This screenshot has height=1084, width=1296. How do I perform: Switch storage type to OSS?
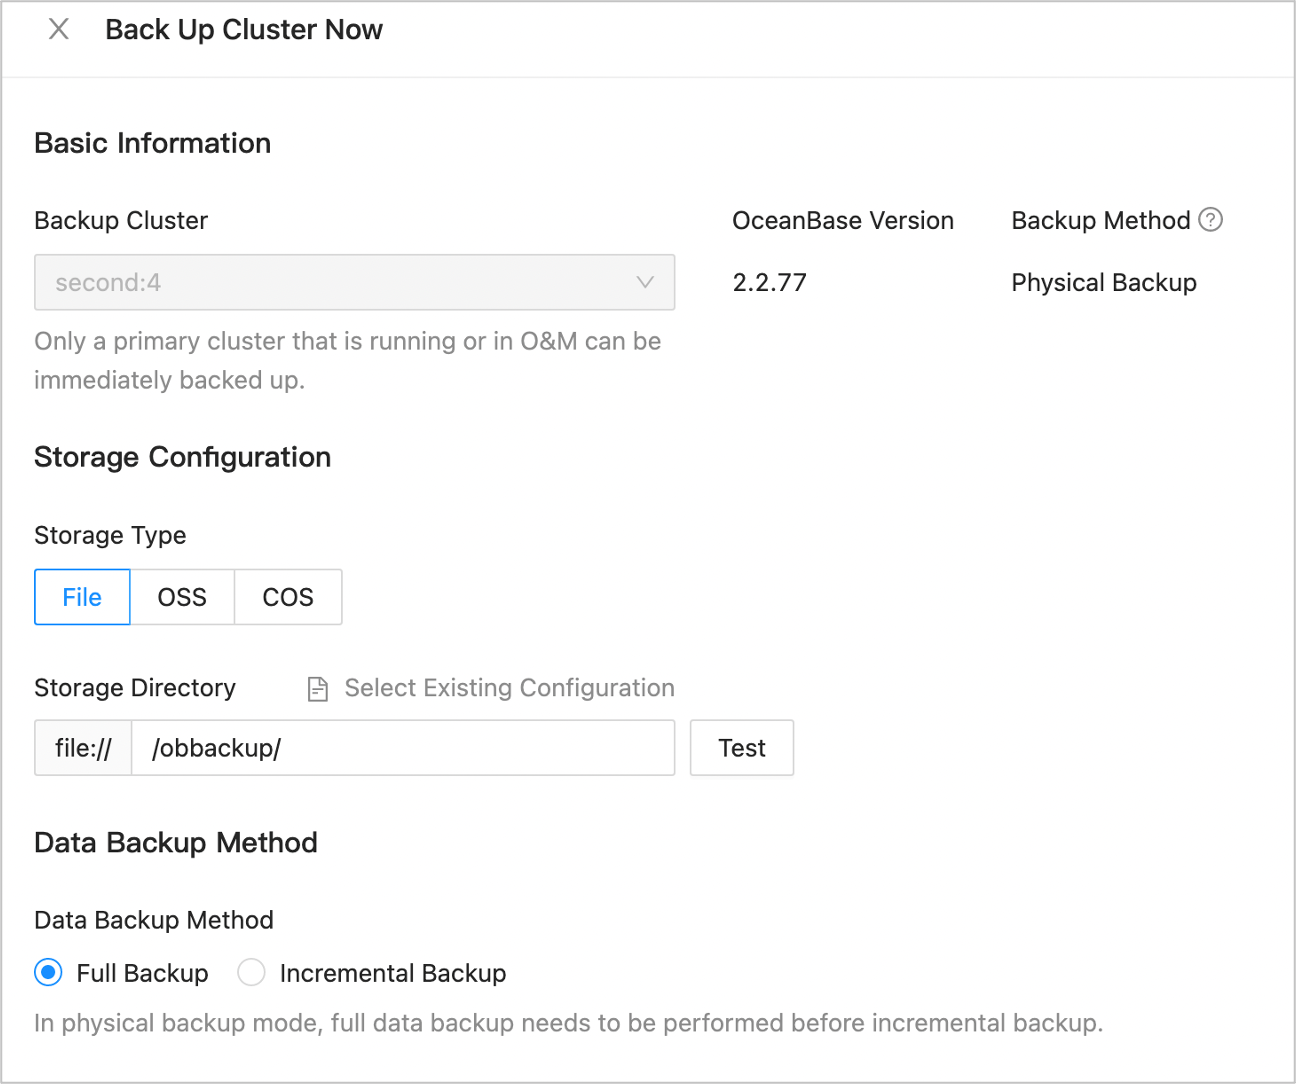[x=182, y=597]
